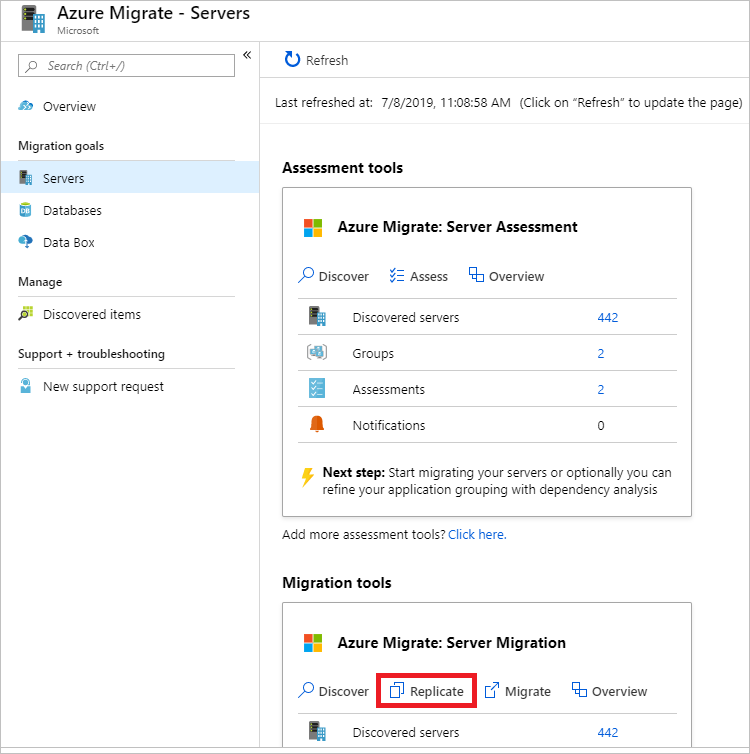
Task: Click the Refresh icon in toolbar
Action: click(x=292, y=59)
